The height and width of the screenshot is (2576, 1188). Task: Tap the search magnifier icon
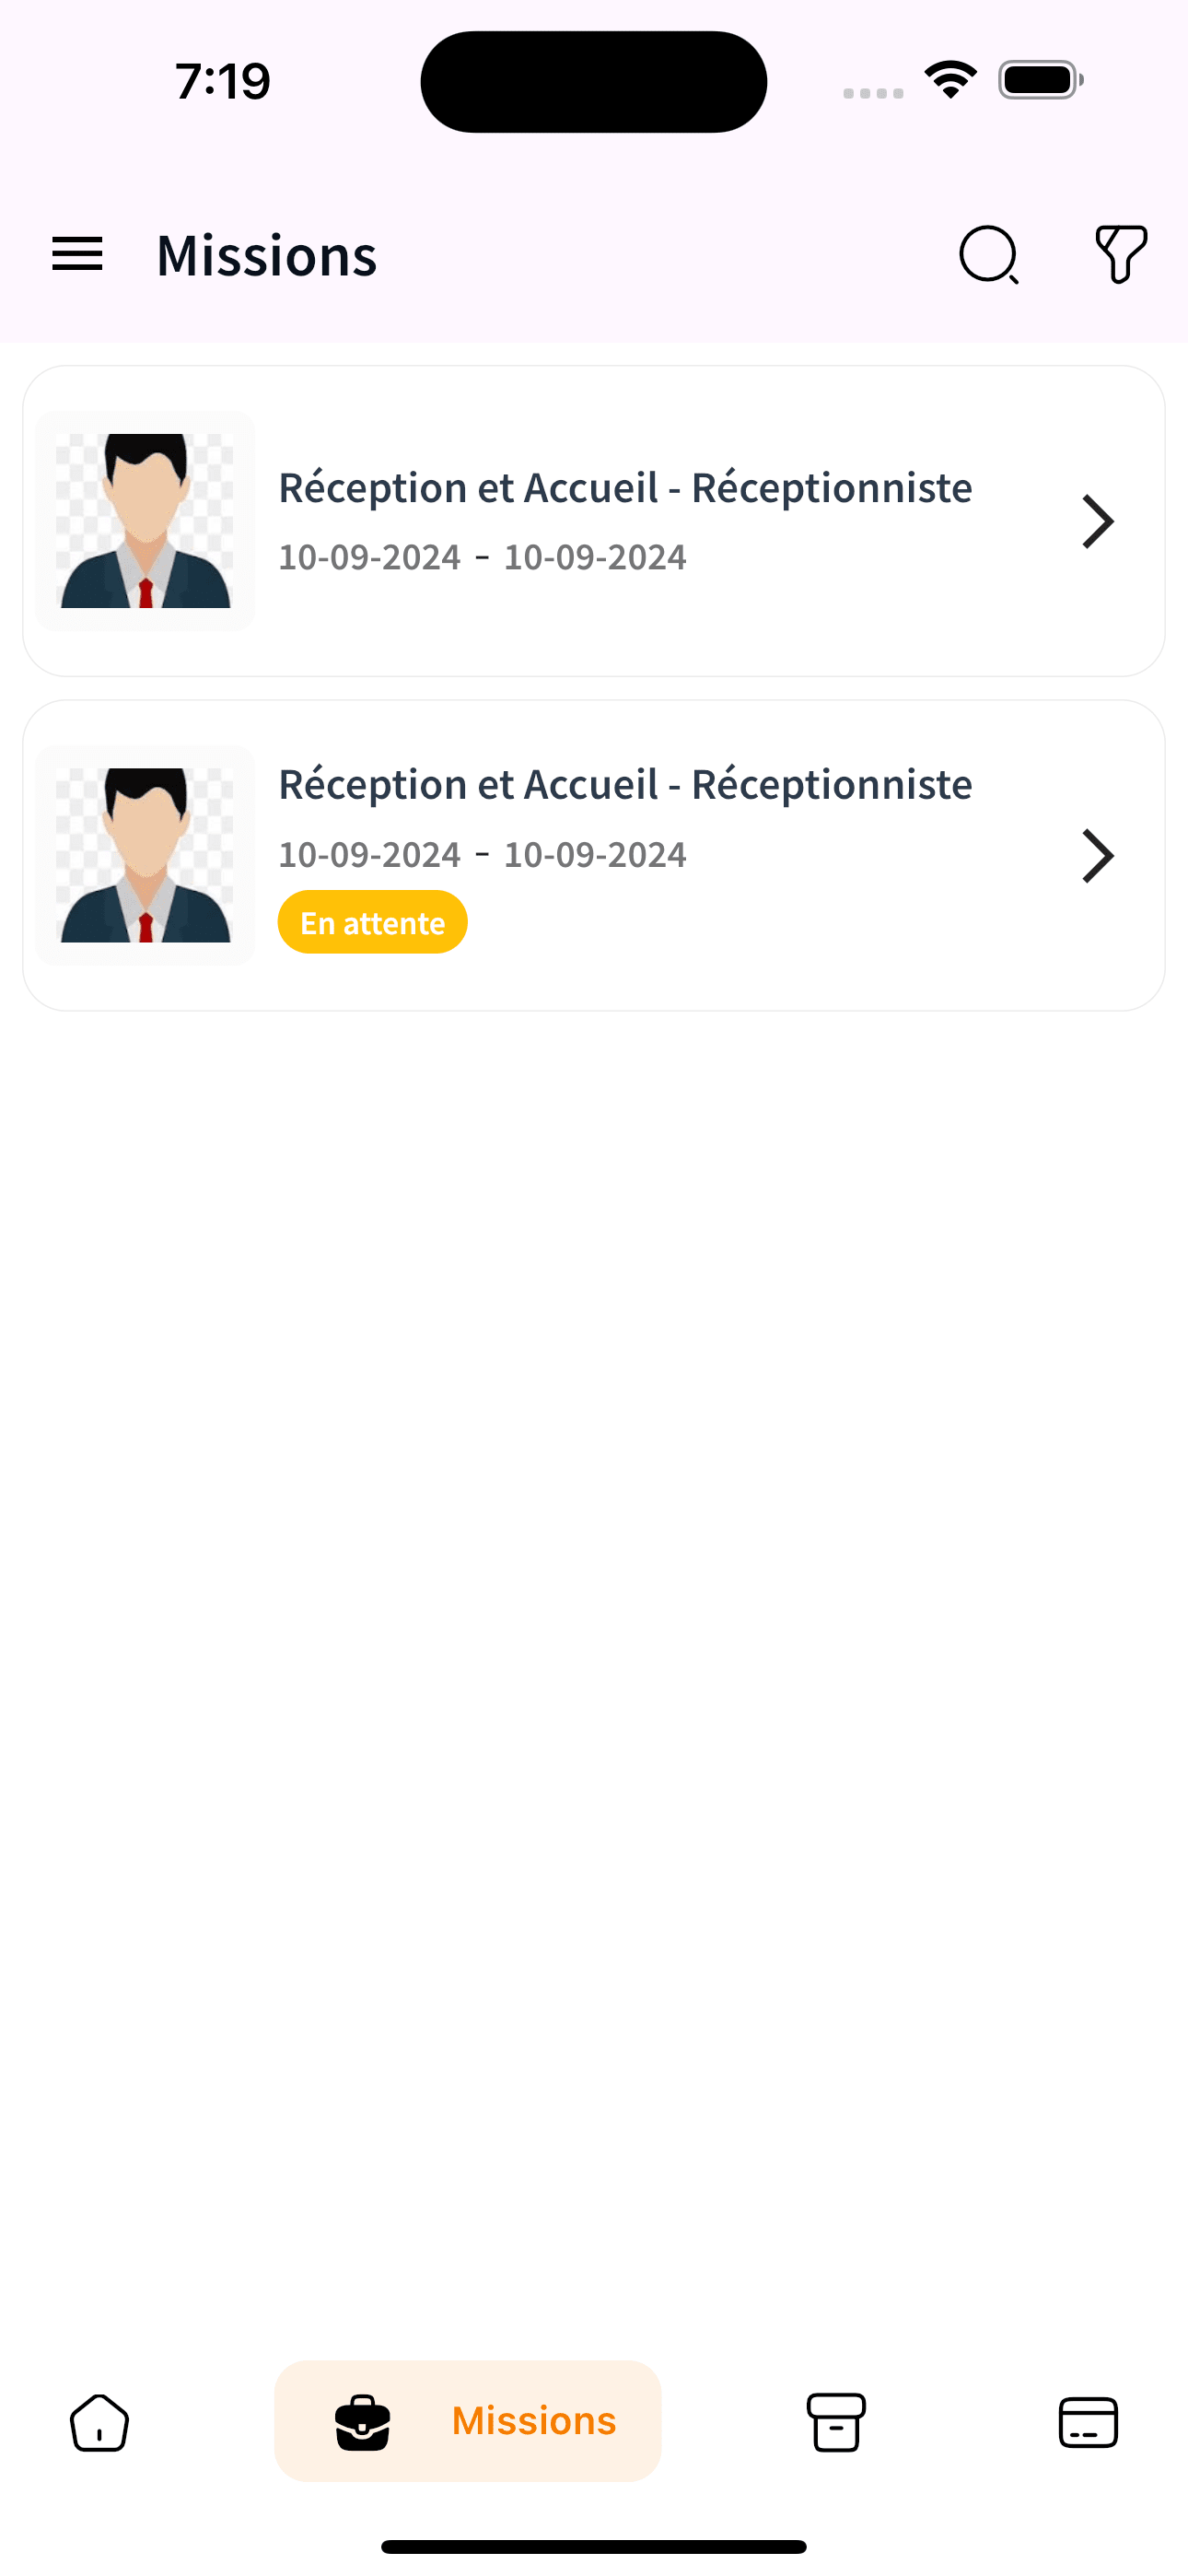tap(989, 255)
